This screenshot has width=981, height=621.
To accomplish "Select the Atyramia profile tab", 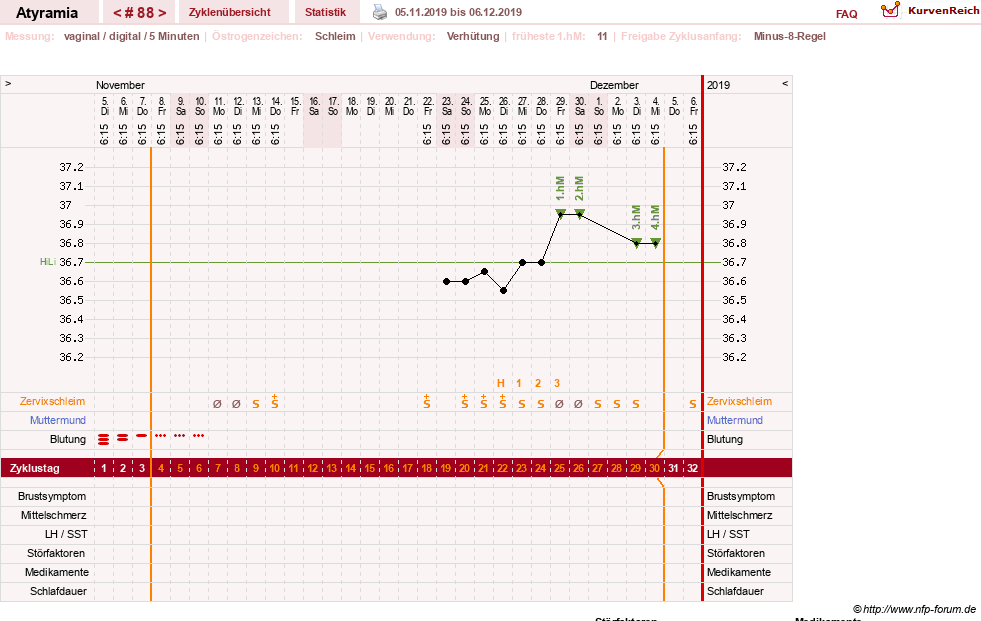I will 47,13.
